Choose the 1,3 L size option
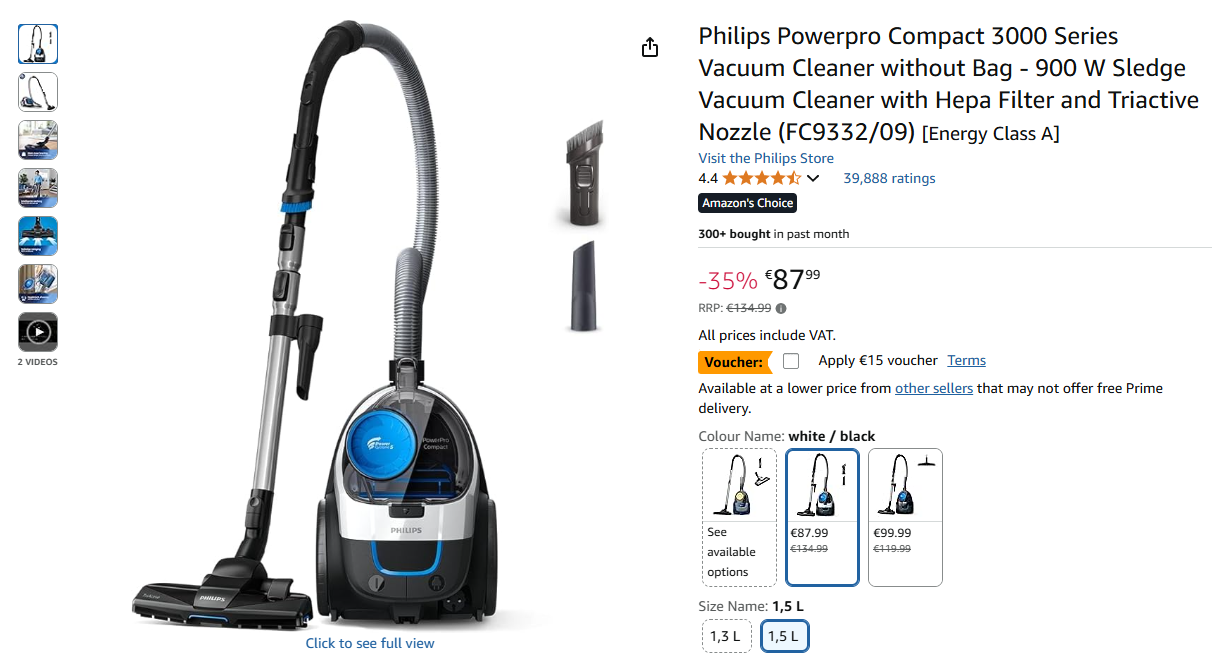The image size is (1212, 664). pyautogui.click(x=726, y=636)
